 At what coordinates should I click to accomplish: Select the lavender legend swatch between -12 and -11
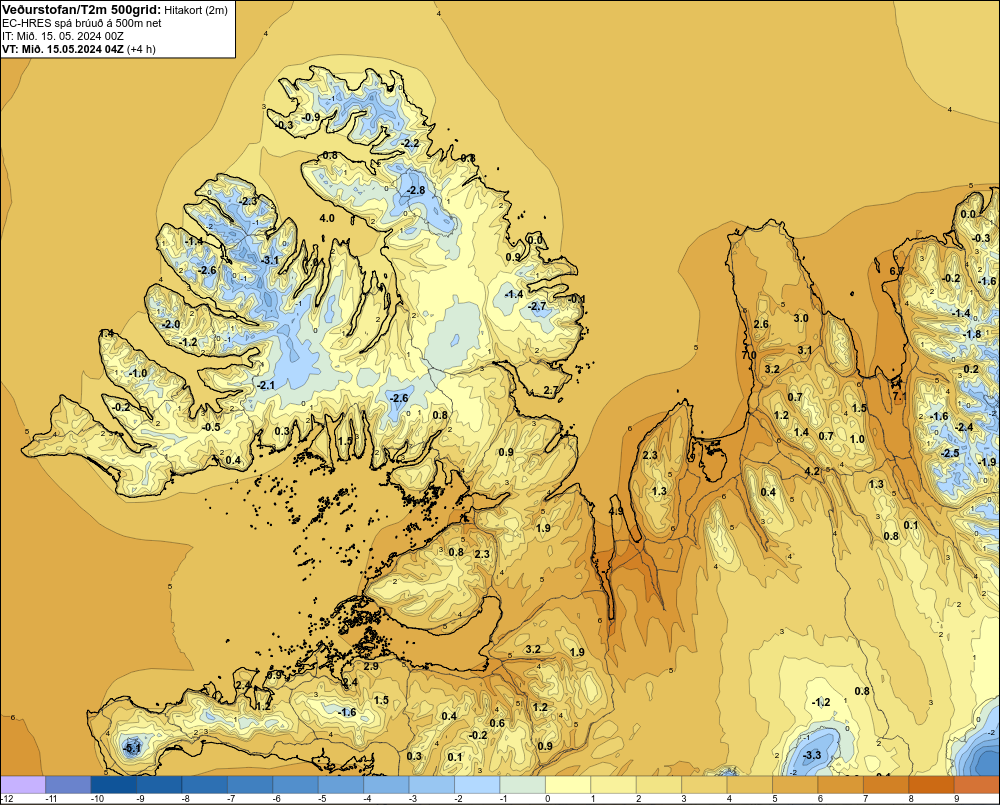[23, 785]
